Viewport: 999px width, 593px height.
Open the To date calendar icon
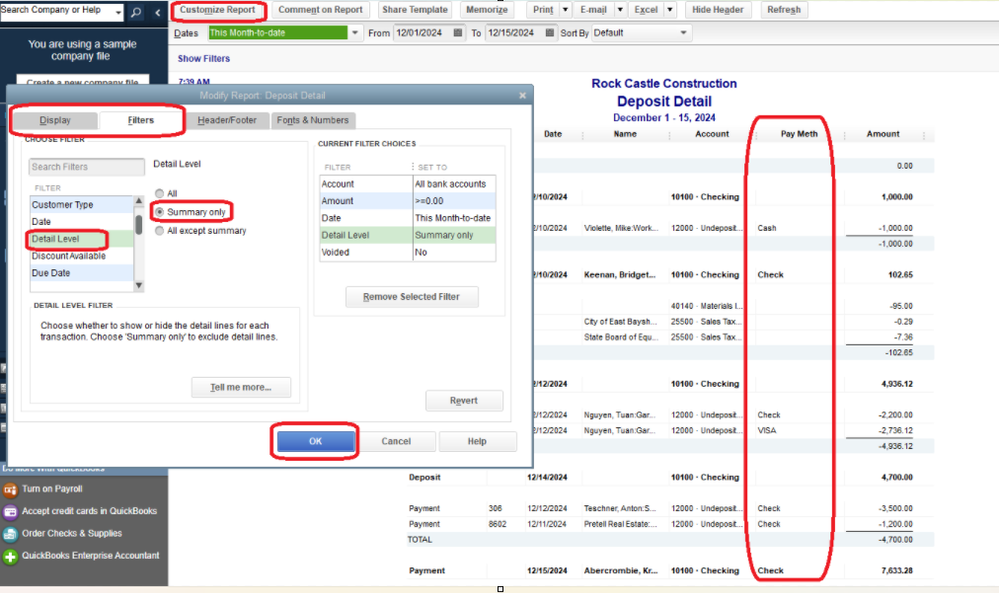pos(550,33)
